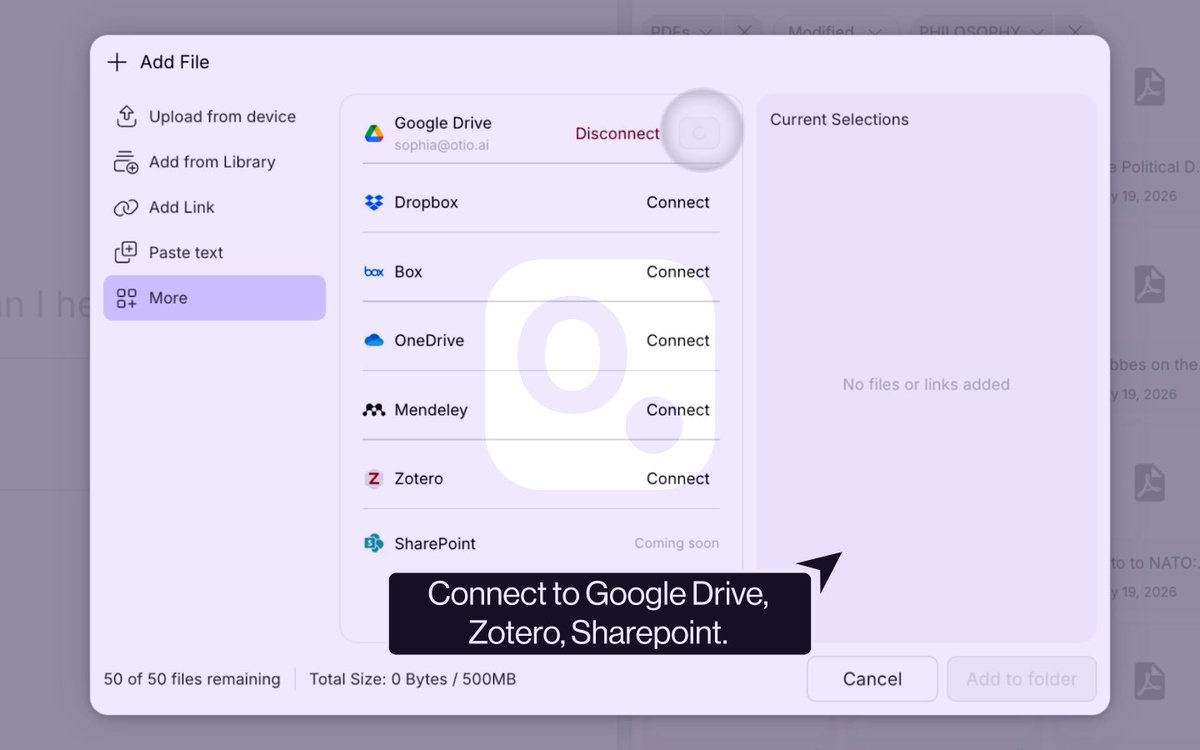Click the OneDrive cloud icon
Viewport: 1200px width, 750px height.
pyautogui.click(x=374, y=340)
